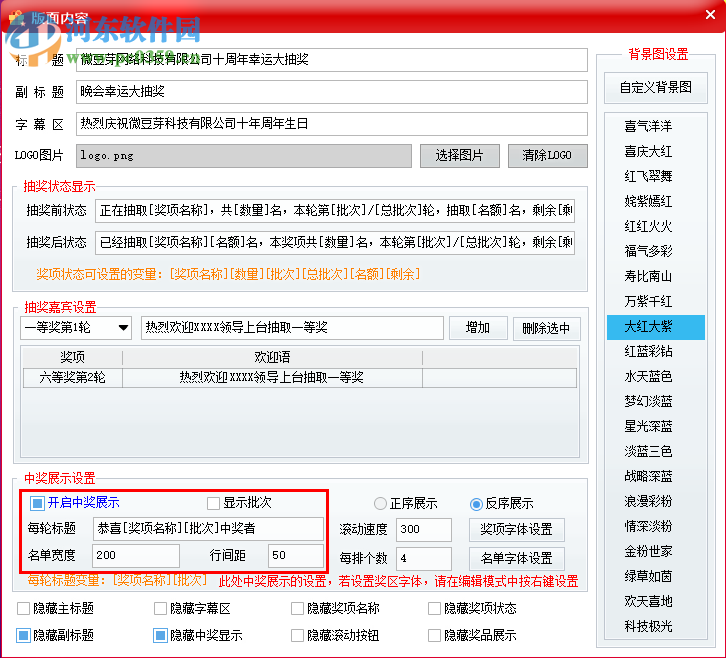Screen dimensions: 726x658
Task: Choose the 红红火火 background theme
Action: (656, 226)
